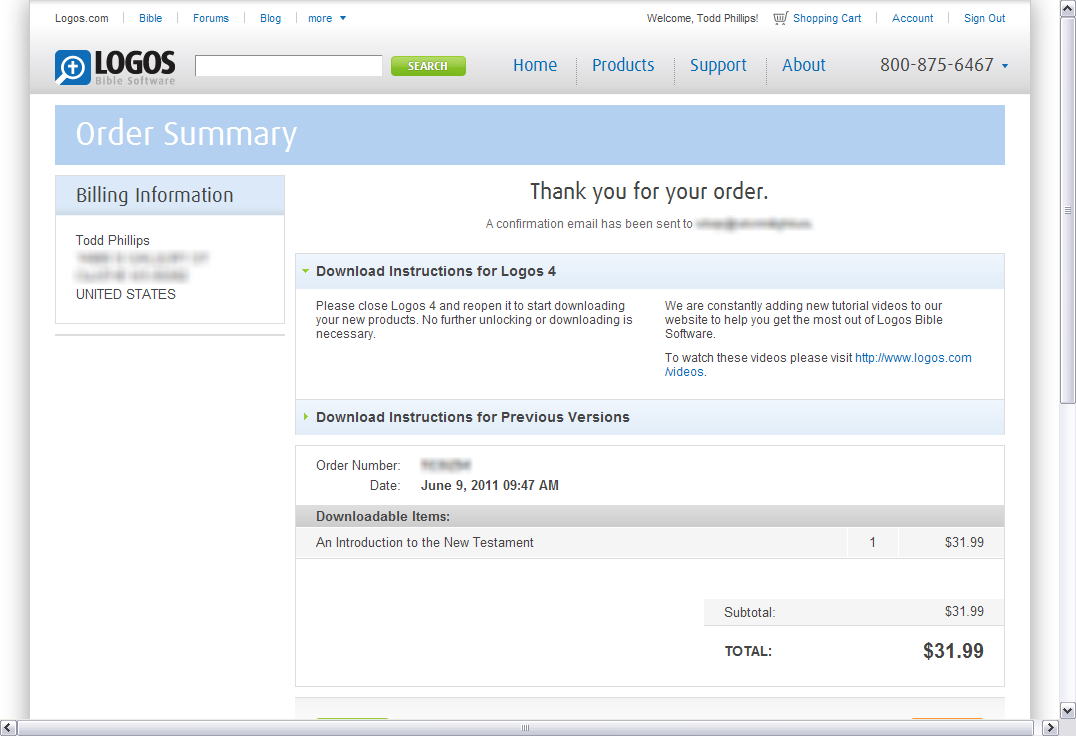
Task: Click UNITED STATES in billing address
Action: (x=126, y=294)
